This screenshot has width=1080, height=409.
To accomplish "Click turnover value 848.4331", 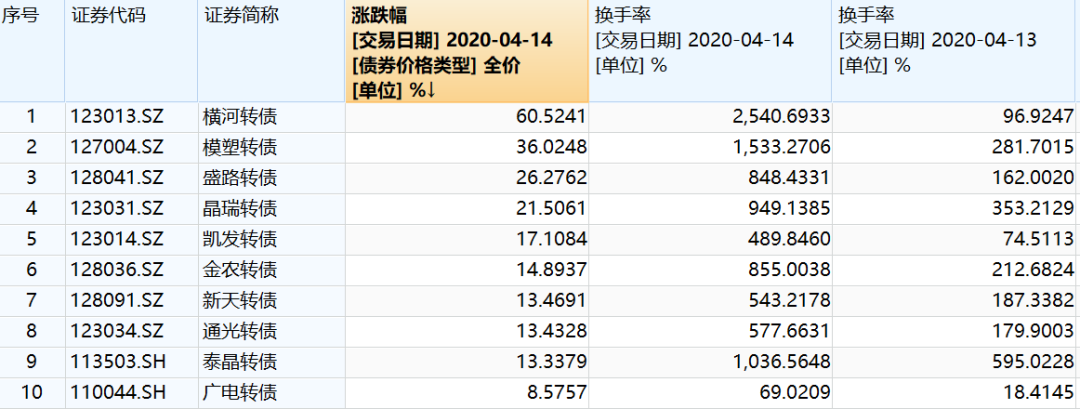I will (791, 178).
